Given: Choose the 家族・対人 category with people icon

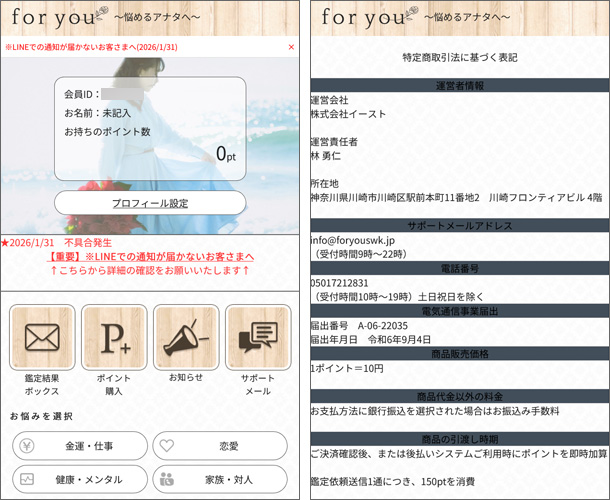Looking at the screenshot, I should (x=222, y=479).
